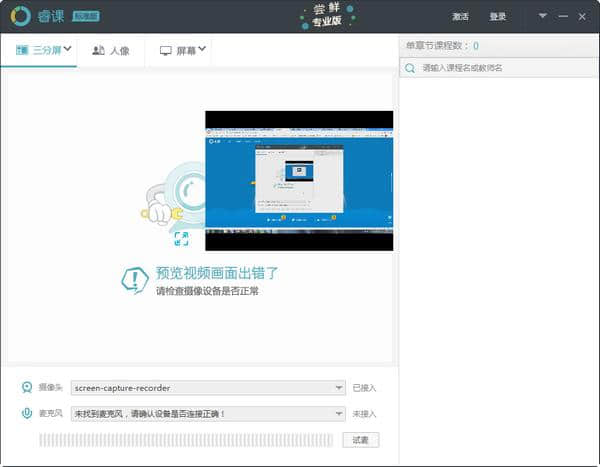Screen dimensions: 600x467
Task: Click the exclamation warning icon
Action: tap(135, 280)
